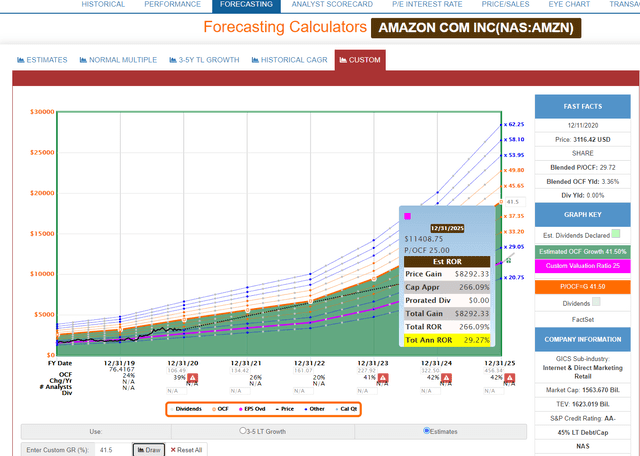The image size is (640, 456).
Task: Toggle Cal Qt series in the legend
Action: point(346,409)
